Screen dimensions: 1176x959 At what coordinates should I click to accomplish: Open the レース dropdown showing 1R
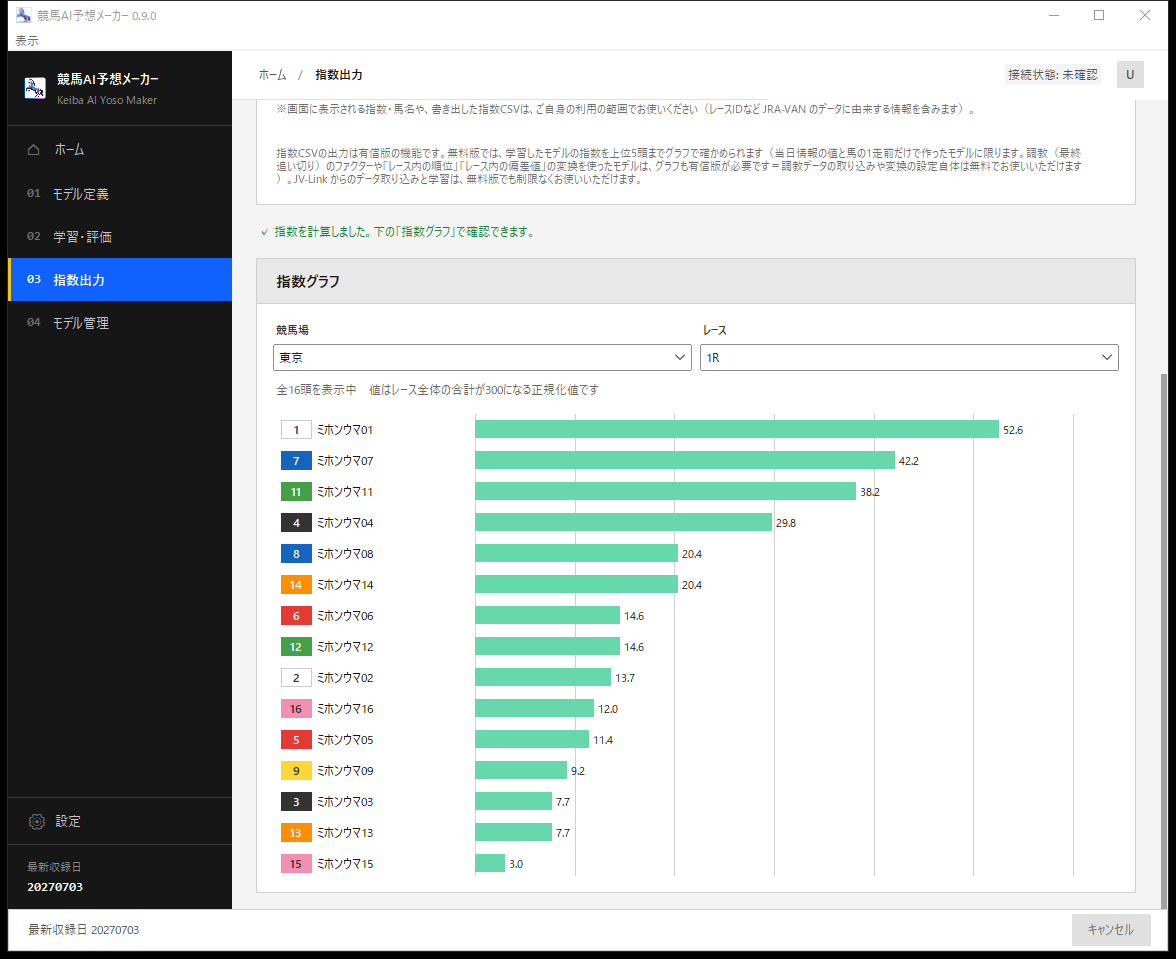point(909,358)
